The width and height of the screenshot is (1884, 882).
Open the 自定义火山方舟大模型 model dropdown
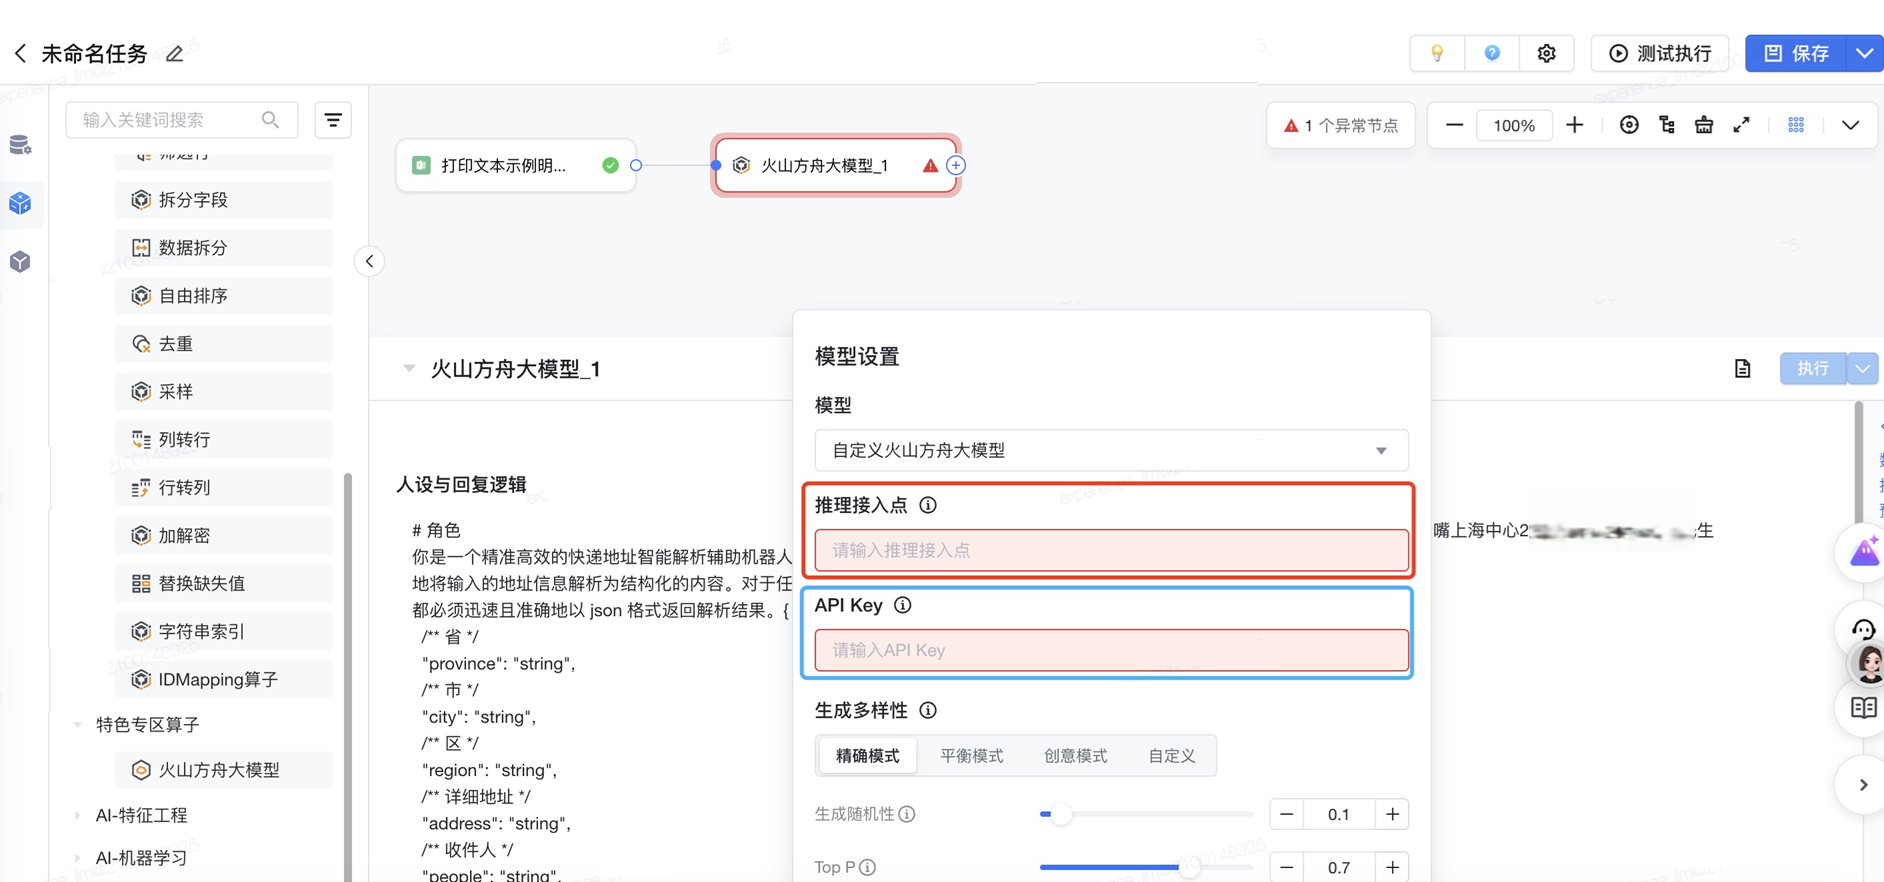pos(1112,451)
